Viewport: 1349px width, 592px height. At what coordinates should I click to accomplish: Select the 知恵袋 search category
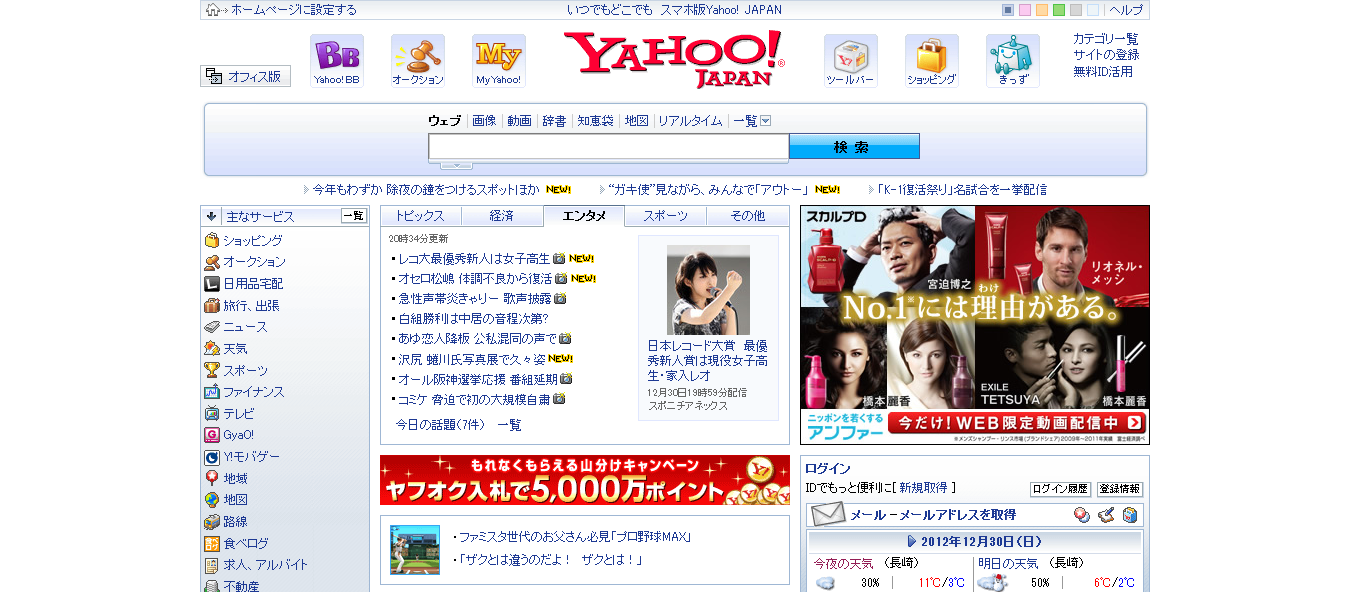click(x=595, y=121)
